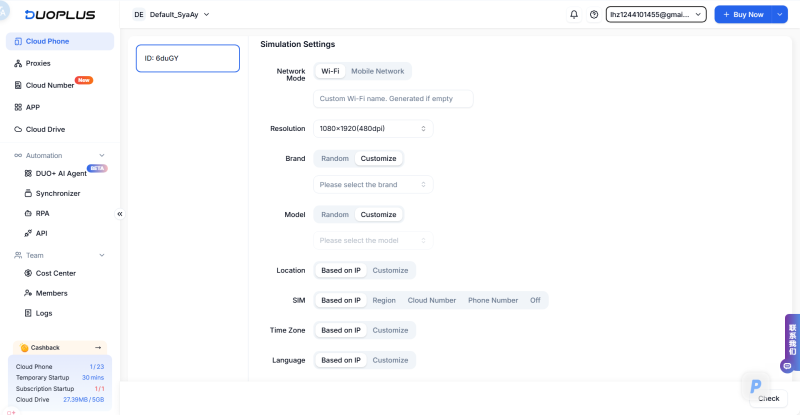Click the DuoPlus logo
Image resolution: width=800 pixels, height=415 pixels.
(x=60, y=15)
